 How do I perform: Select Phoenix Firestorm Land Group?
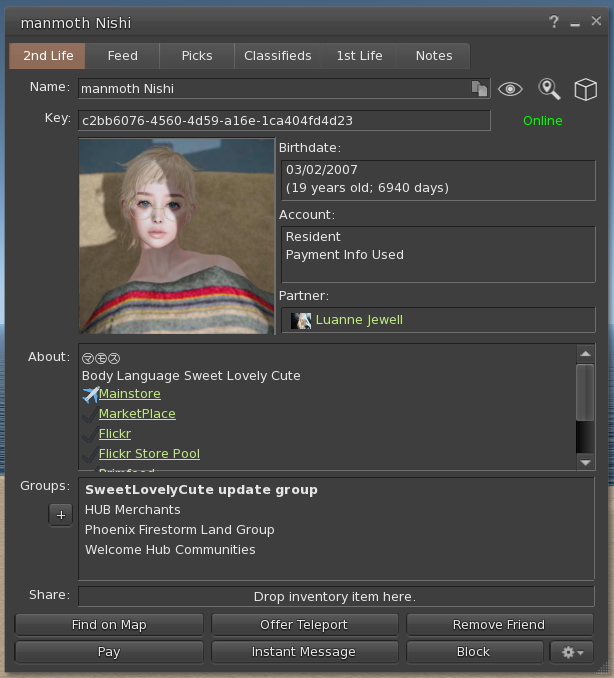click(x=179, y=530)
